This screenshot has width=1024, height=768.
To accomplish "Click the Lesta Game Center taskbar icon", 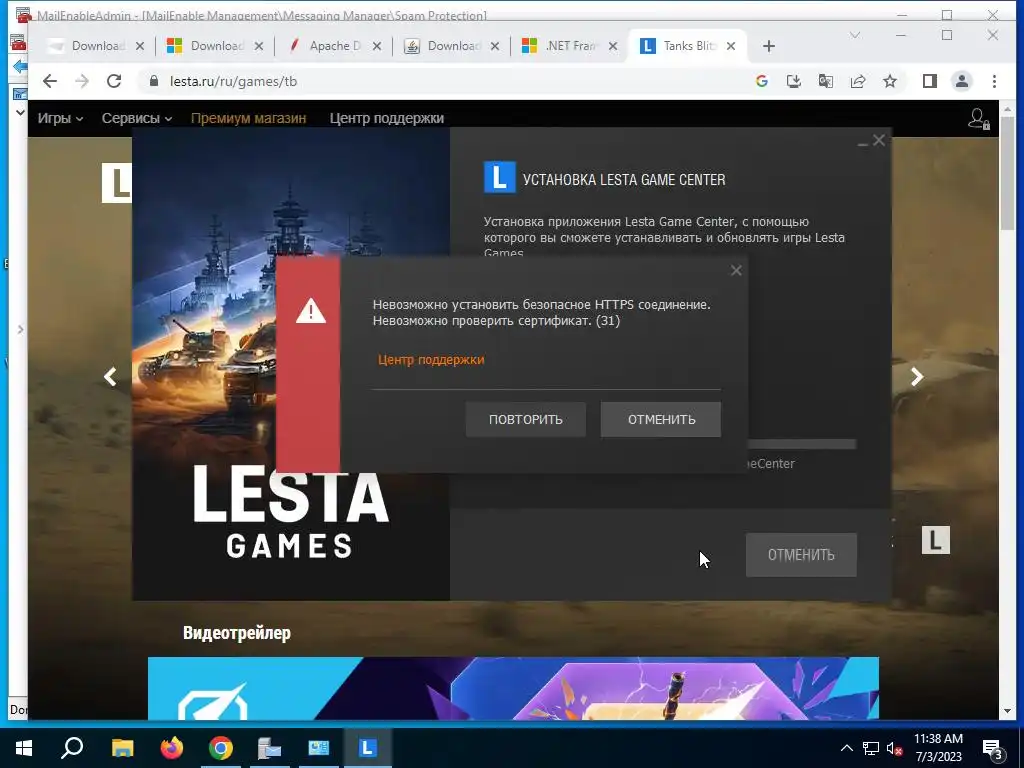I will (368, 748).
